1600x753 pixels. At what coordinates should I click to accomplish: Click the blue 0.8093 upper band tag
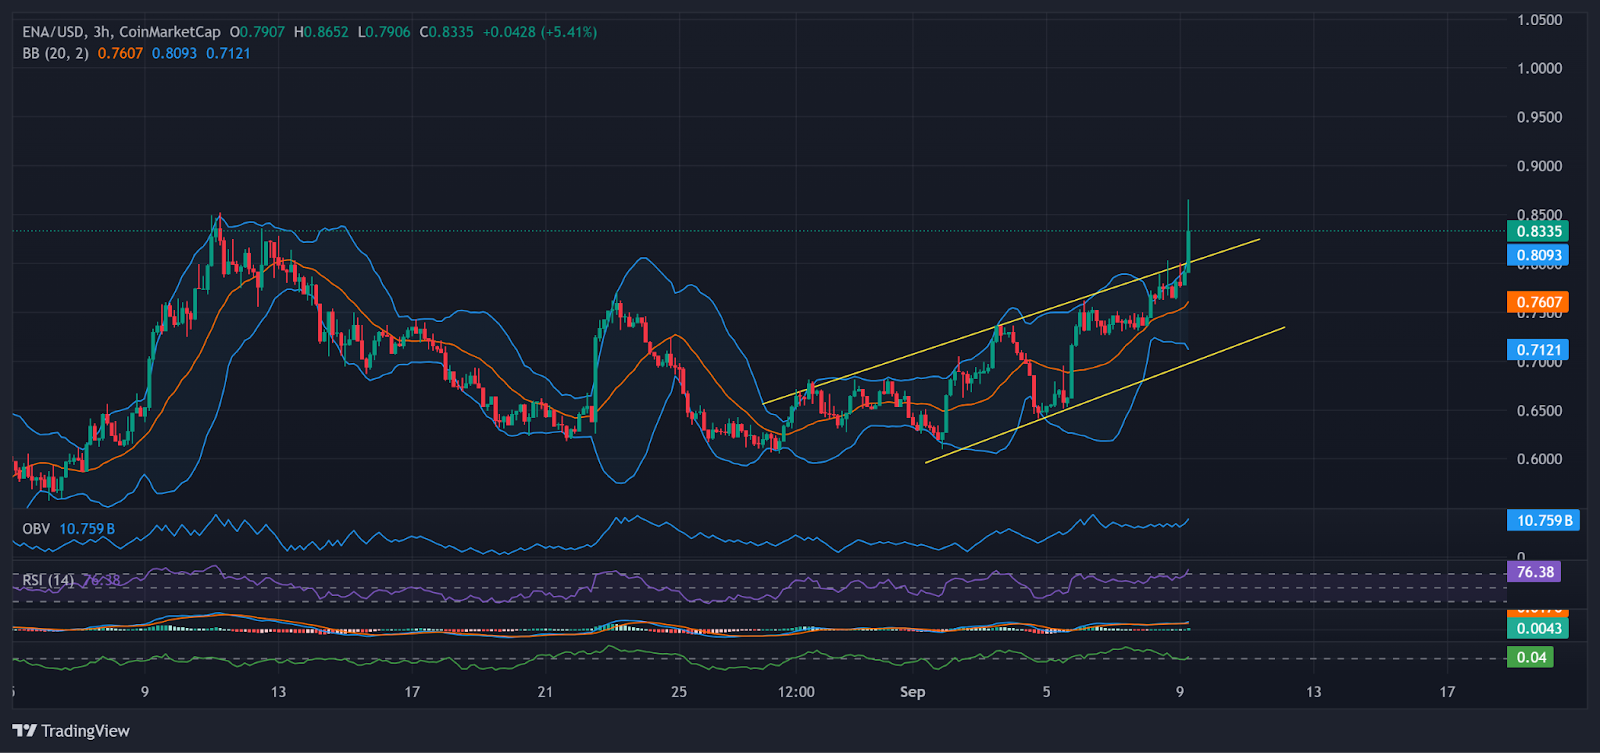point(1538,255)
